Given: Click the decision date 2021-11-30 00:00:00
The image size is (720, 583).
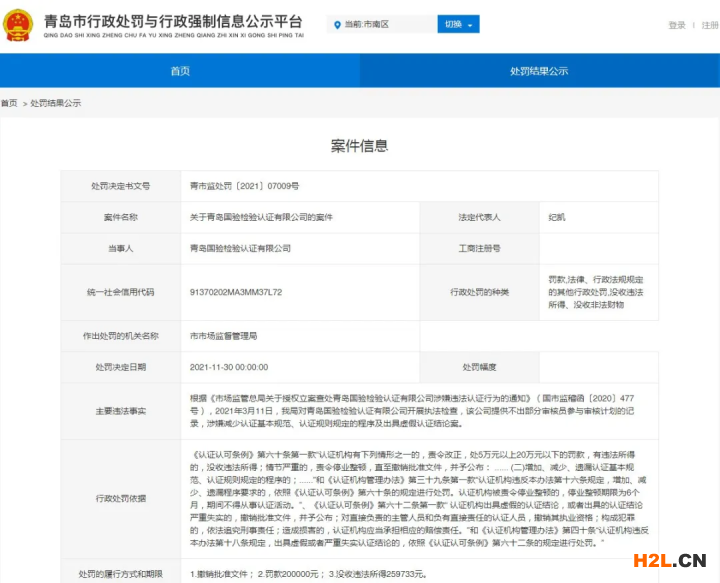Looking at the screenshot, I should (229, 367).
